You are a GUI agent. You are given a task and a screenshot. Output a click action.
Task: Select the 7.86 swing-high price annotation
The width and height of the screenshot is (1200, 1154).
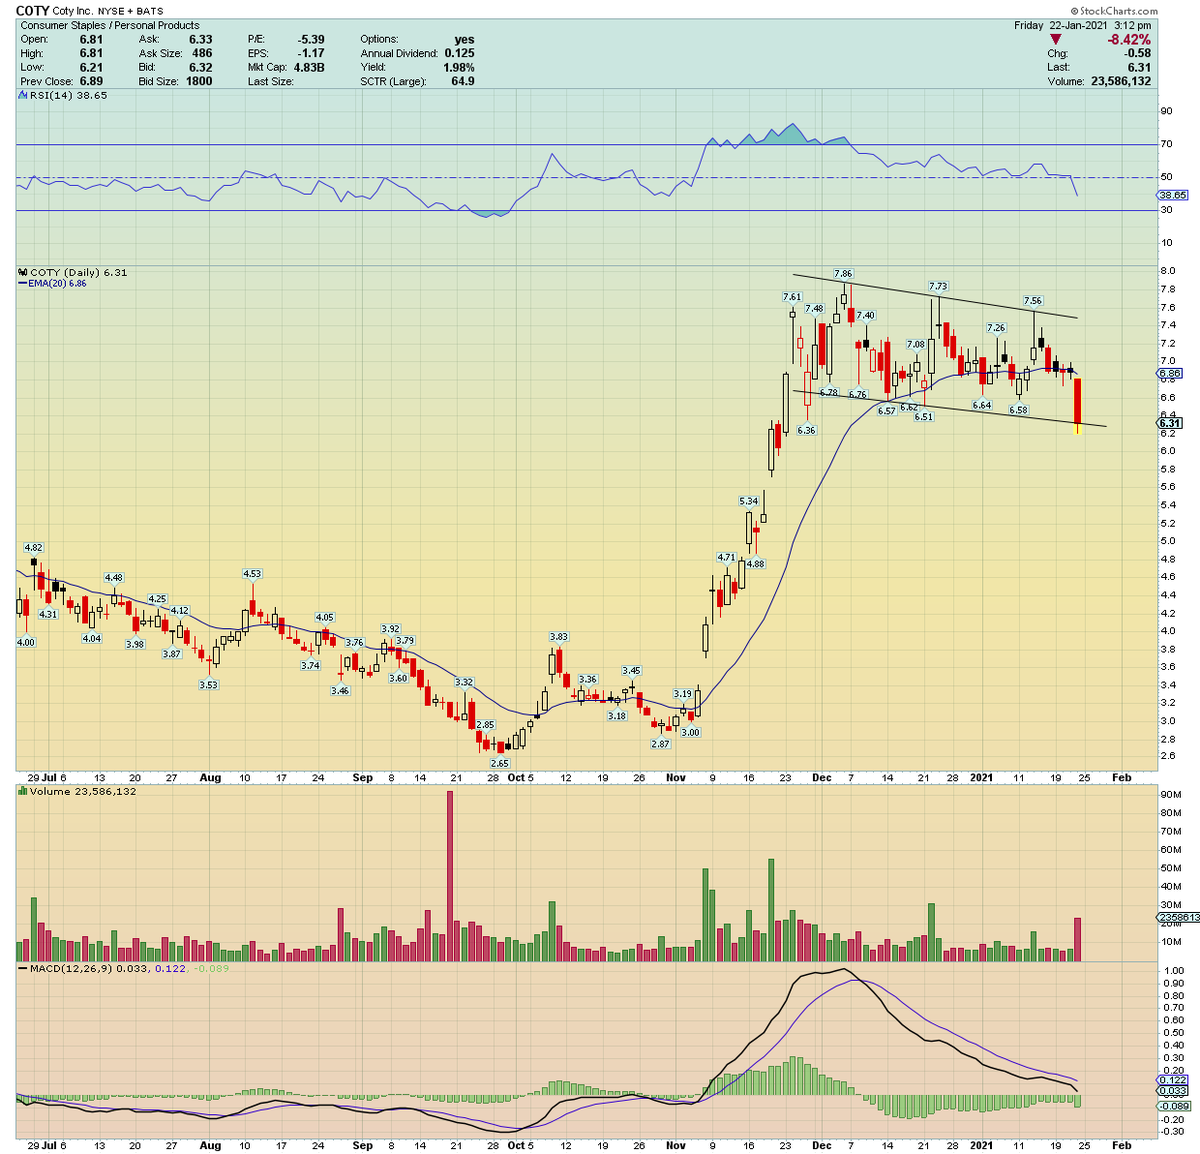point(844,271)
